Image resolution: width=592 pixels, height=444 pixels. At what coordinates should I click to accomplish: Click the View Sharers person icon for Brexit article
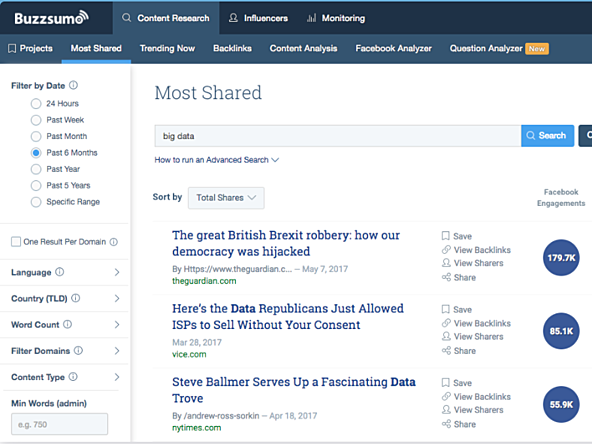[446, 263]
